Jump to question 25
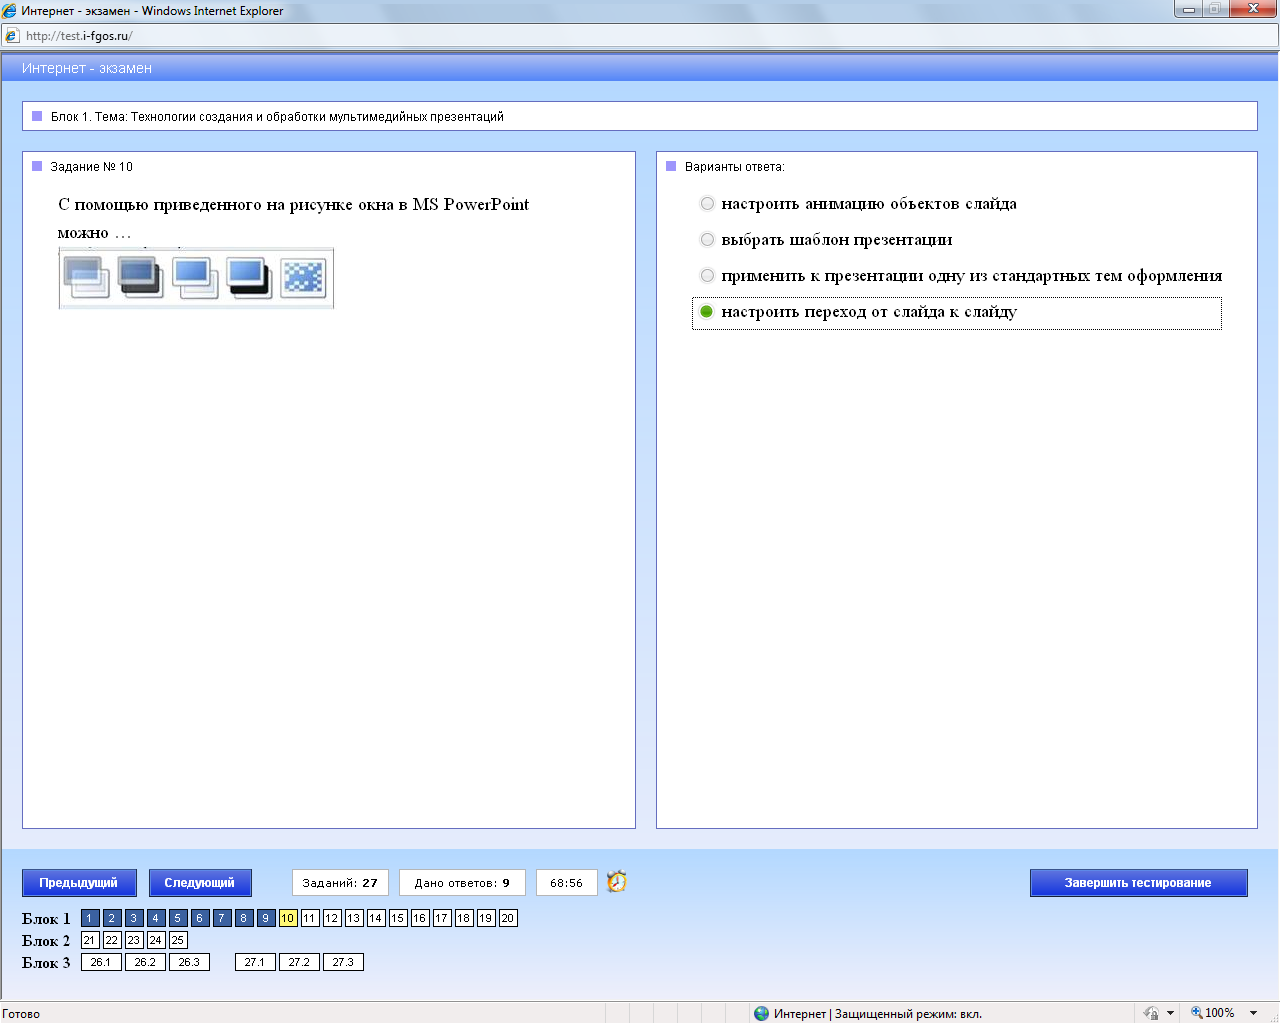 (178, 940)
